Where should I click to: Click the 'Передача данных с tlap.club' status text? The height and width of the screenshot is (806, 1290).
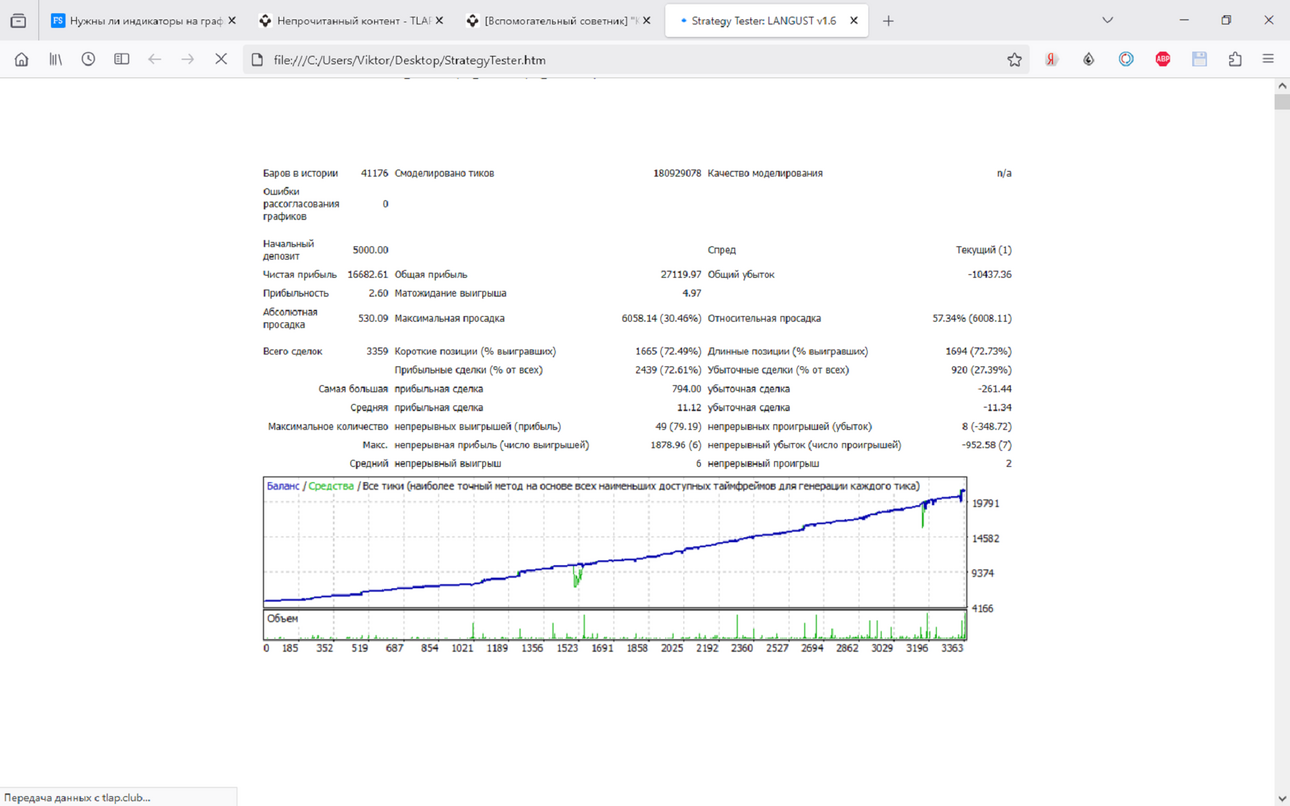77,797
